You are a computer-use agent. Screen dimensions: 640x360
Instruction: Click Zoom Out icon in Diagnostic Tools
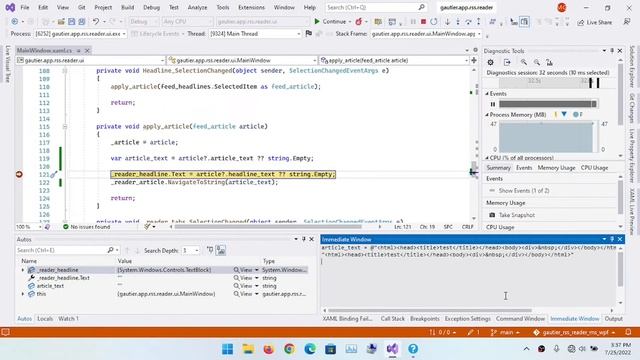pos(537,62)
